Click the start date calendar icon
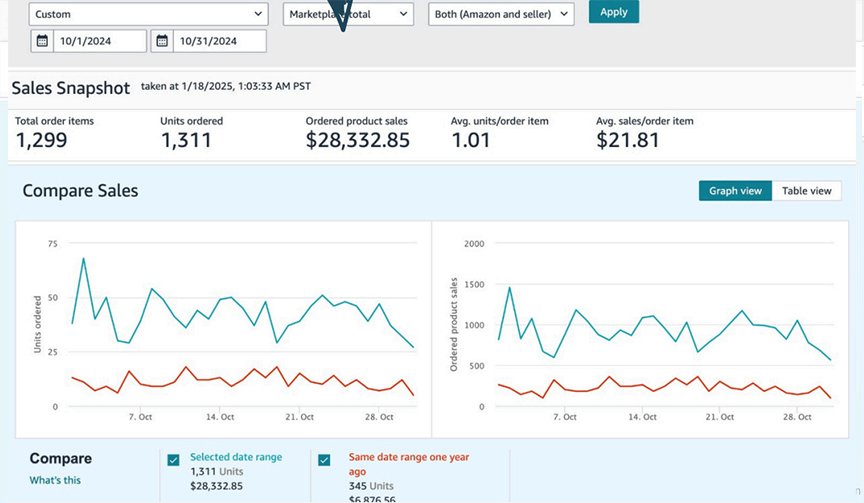Screen dimensions: 864x503 click(x=41, y=41)
